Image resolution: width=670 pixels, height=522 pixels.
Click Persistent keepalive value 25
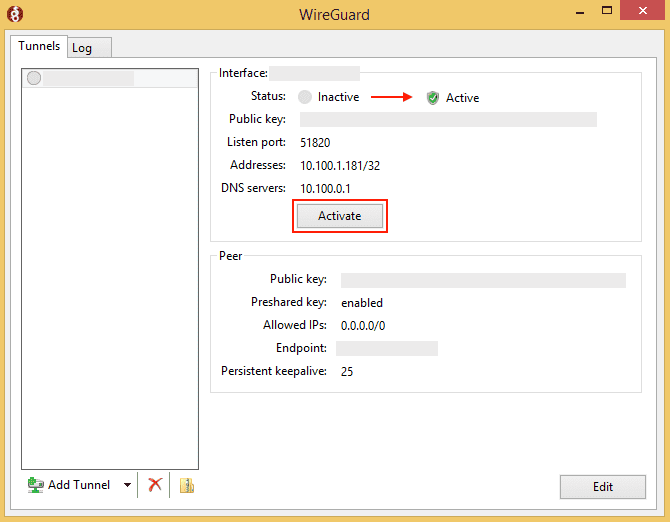point(347,372)
